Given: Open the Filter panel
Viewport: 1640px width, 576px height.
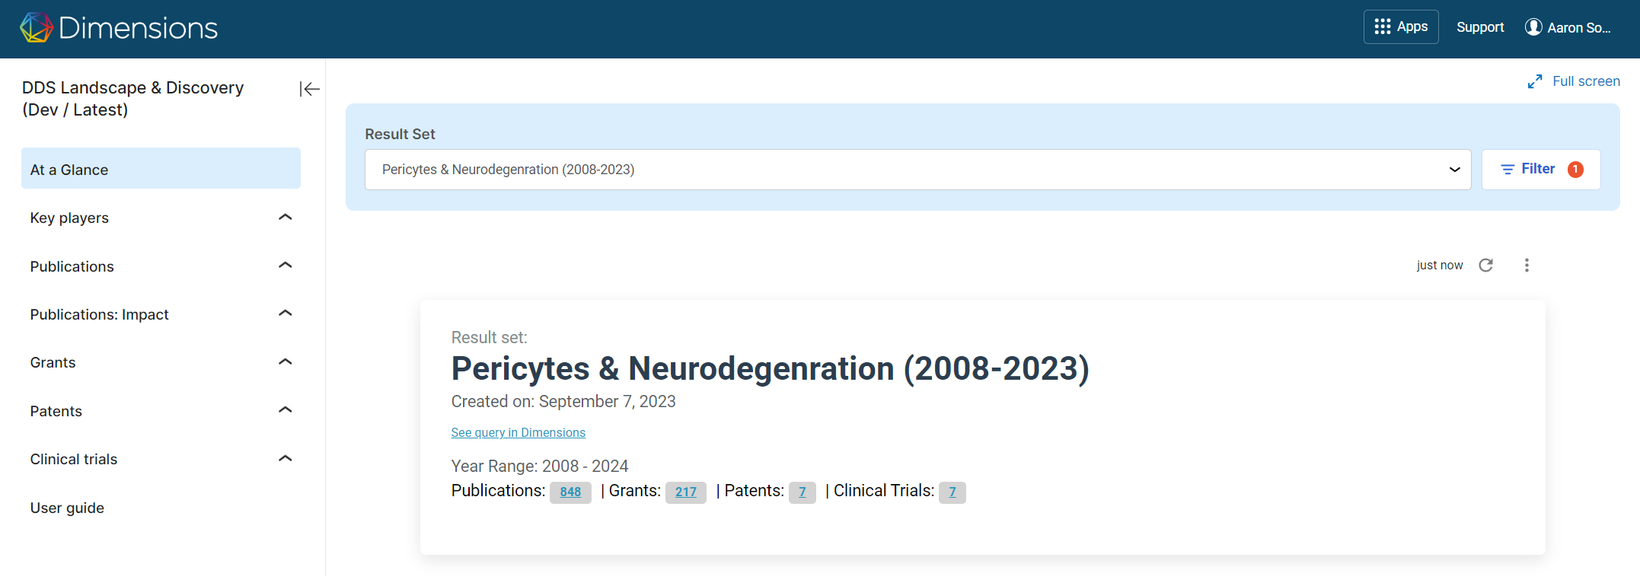Looking at the screenshot, I should click(1541, 169).
